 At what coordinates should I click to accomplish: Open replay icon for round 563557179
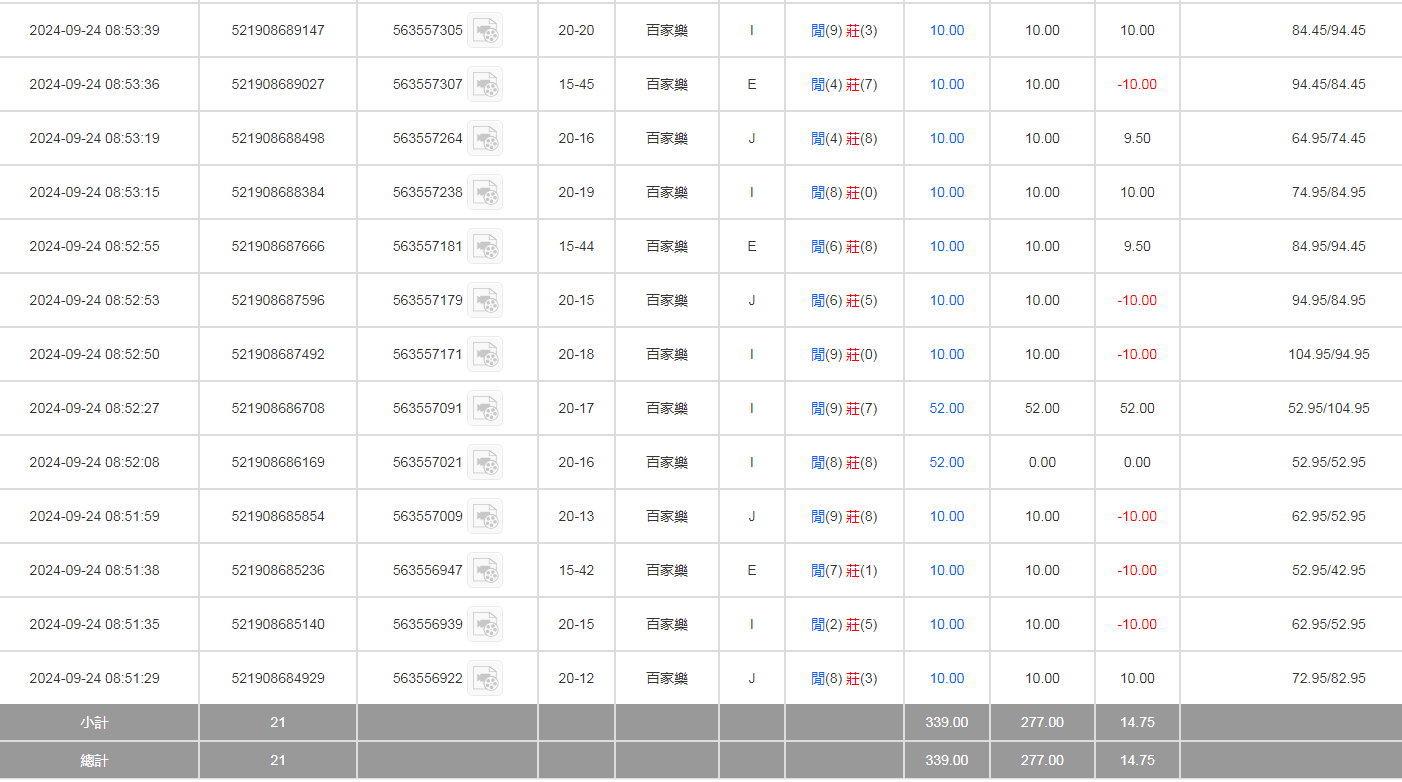[x=485, y=301]
